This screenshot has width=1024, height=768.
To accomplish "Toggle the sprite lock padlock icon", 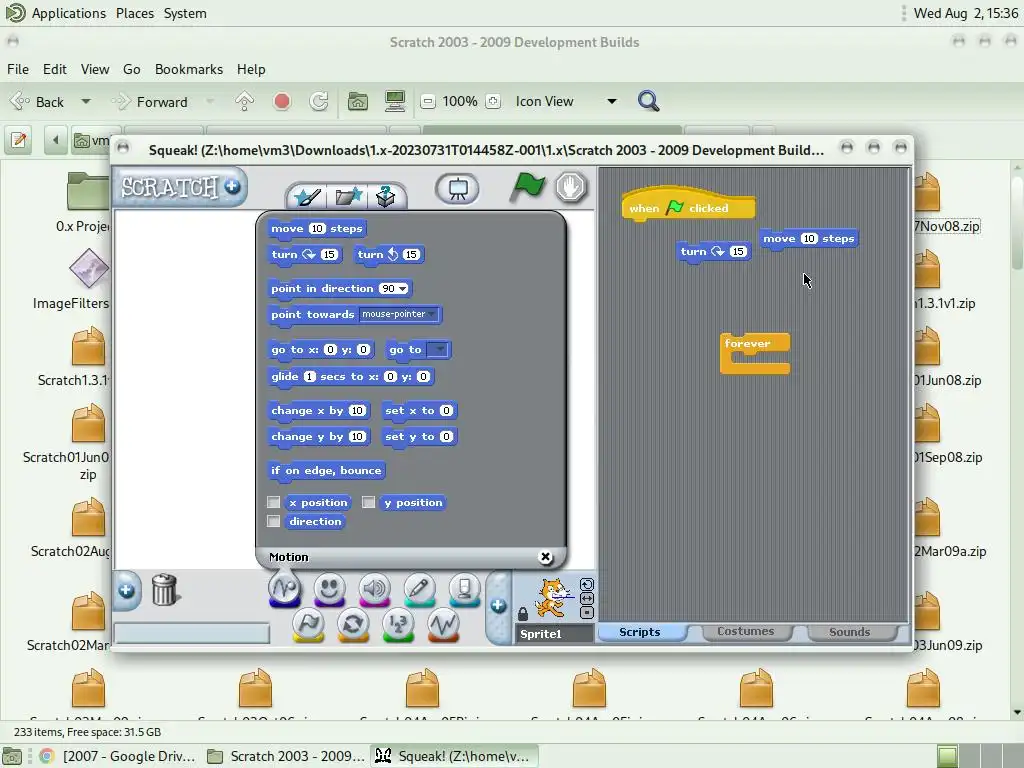I will [x=522, y=614].
